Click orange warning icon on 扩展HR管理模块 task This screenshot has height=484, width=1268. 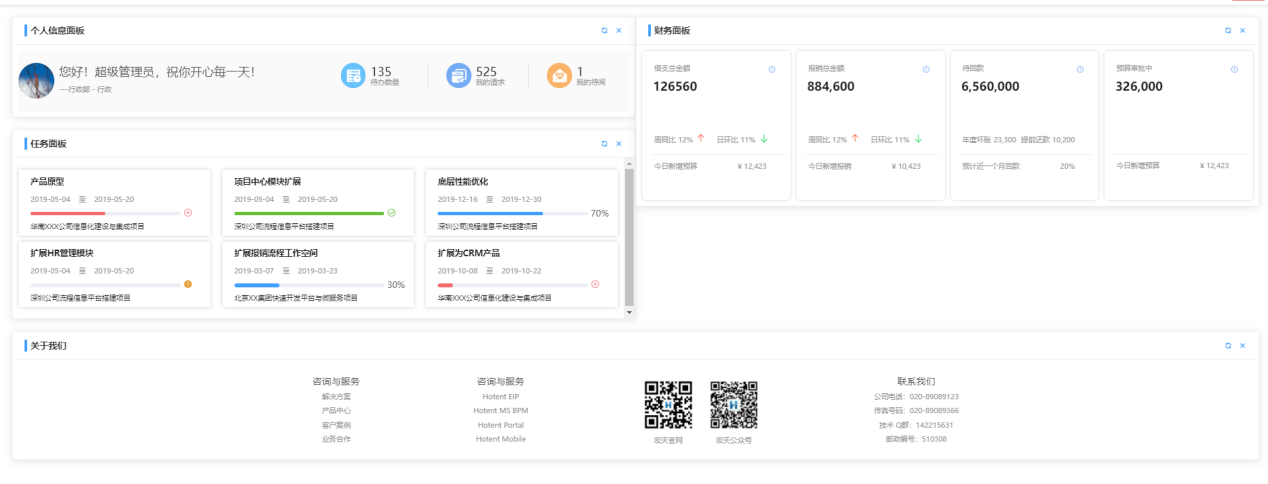188,284
